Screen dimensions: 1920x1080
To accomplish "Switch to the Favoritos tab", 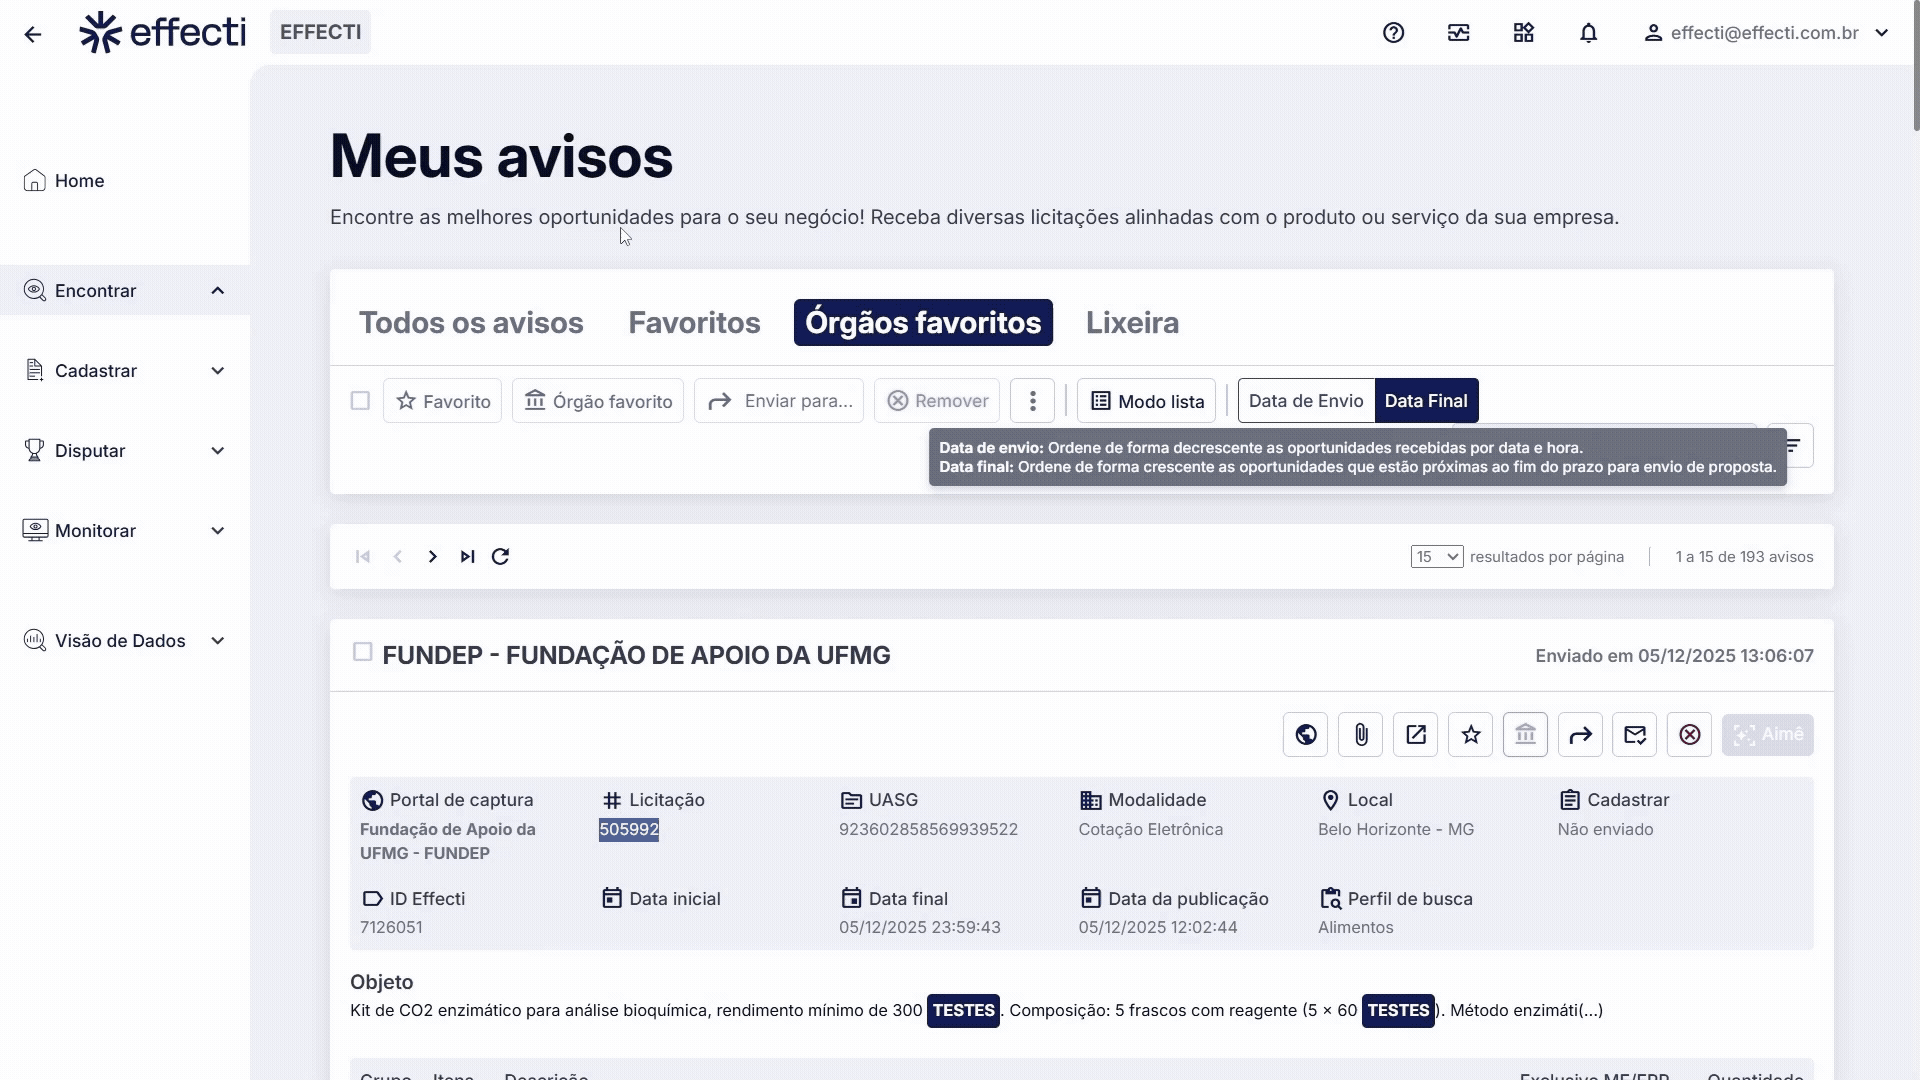I will tap(694, 323).
